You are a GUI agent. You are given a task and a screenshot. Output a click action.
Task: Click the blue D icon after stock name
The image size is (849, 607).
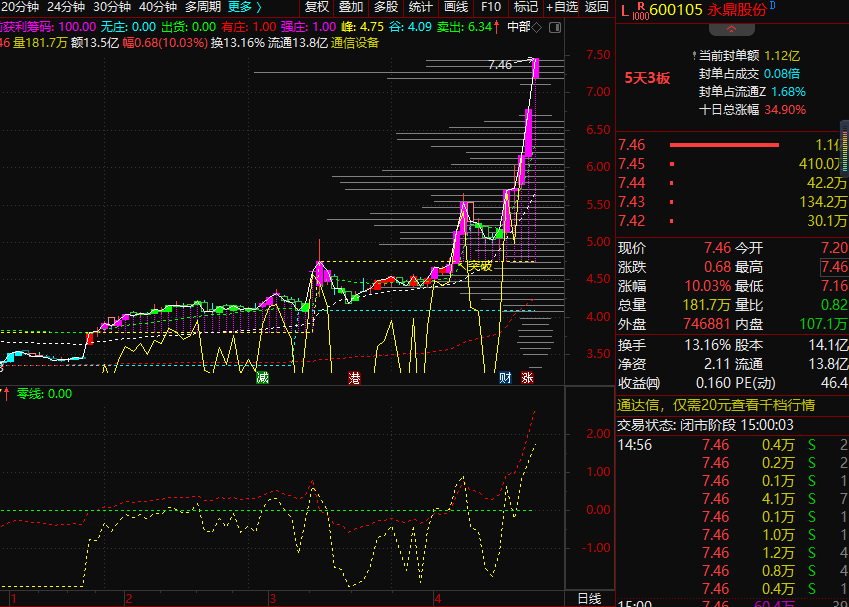coord(772,7)
